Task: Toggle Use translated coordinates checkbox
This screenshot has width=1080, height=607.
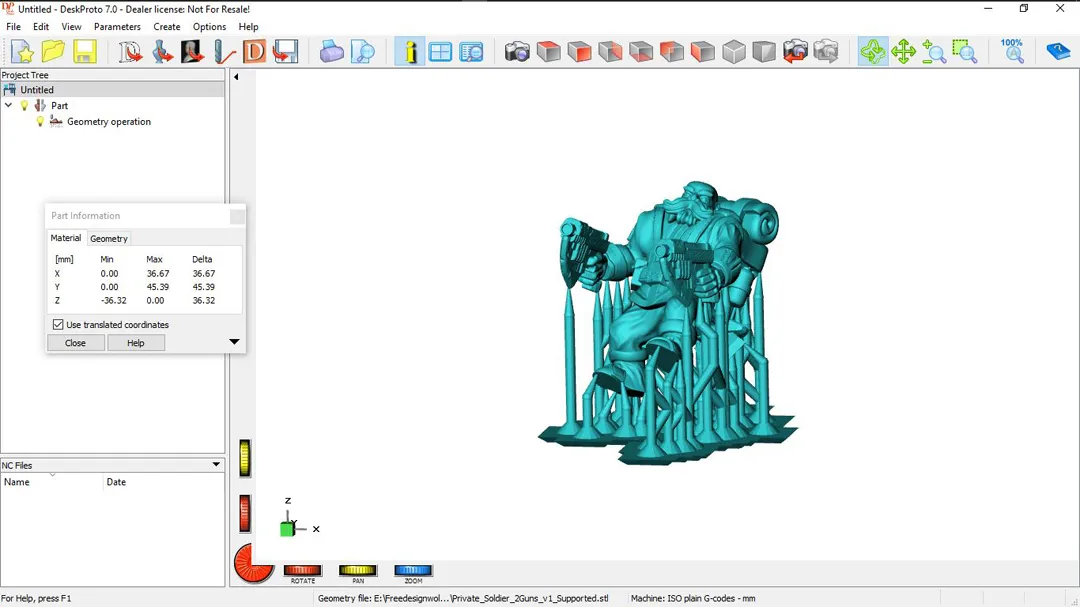Action: (58, 325)
